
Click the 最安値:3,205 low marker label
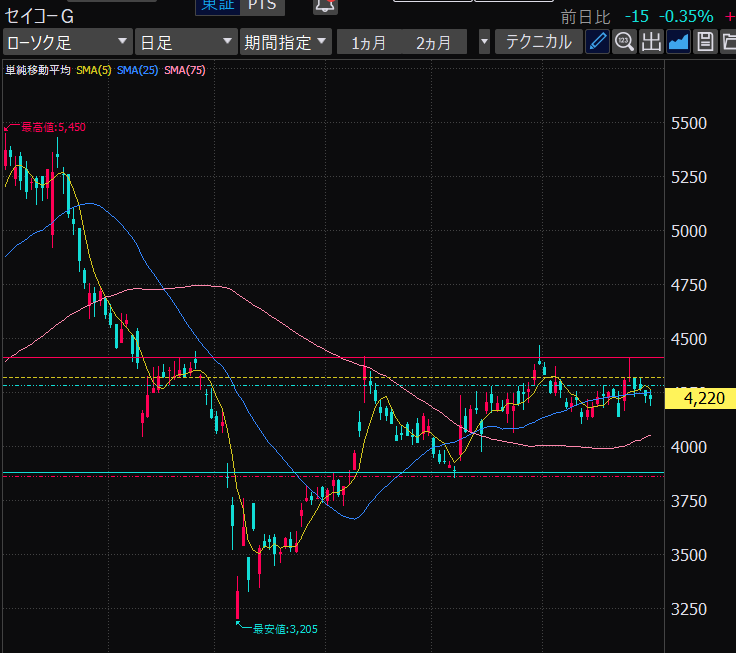click(x=285, y=629)
